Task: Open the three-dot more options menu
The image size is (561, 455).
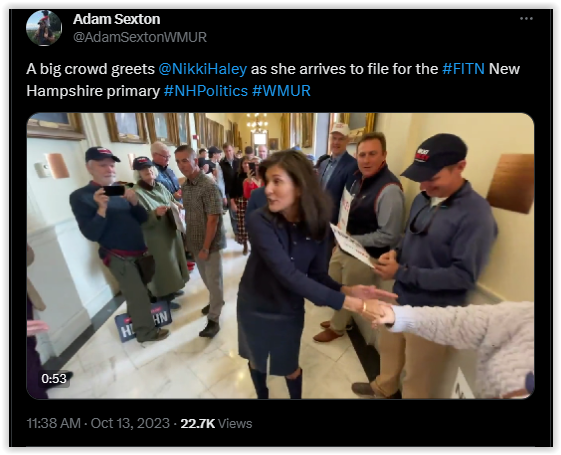Action: coord(526,19)
